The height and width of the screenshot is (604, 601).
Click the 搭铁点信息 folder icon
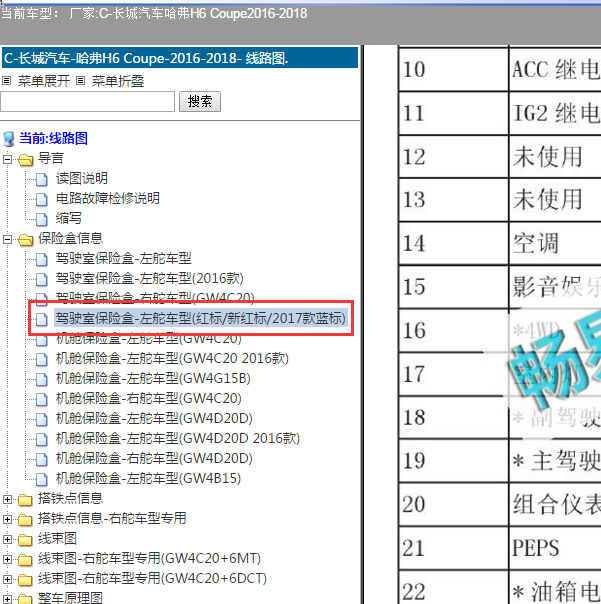click(x=25, y=500)
